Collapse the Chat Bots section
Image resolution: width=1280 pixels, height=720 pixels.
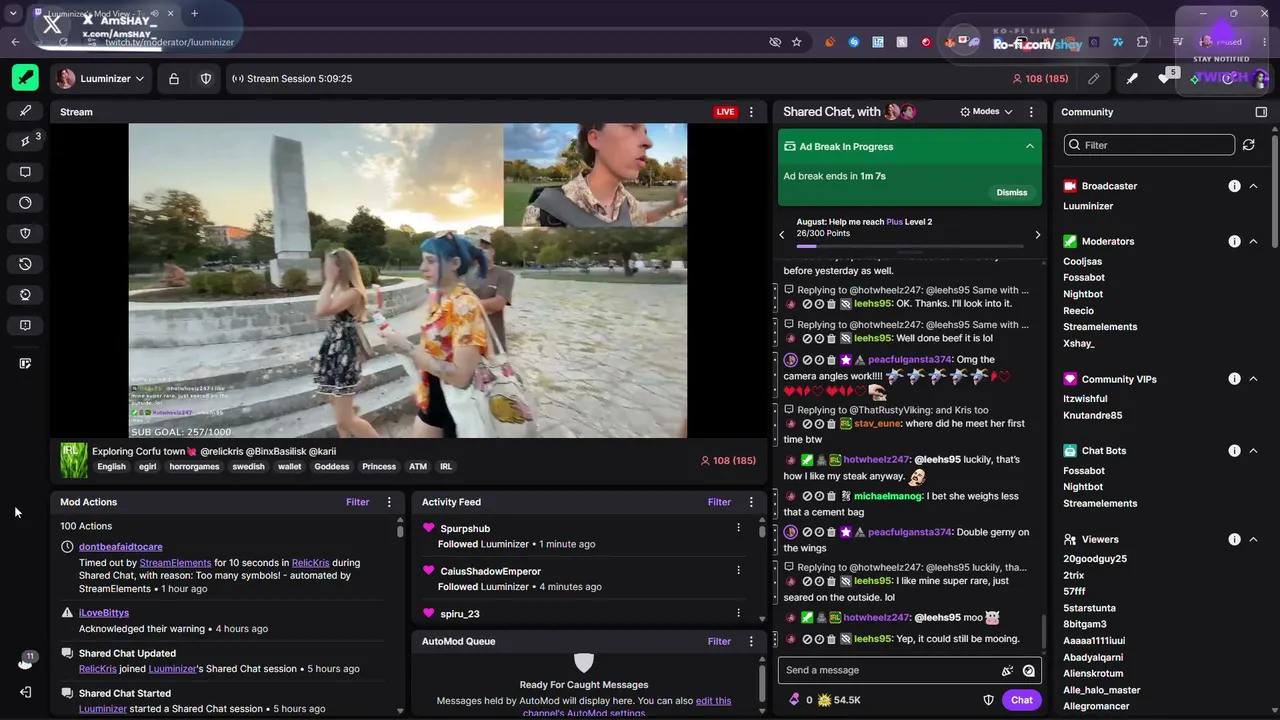[x=1254, y=450]
